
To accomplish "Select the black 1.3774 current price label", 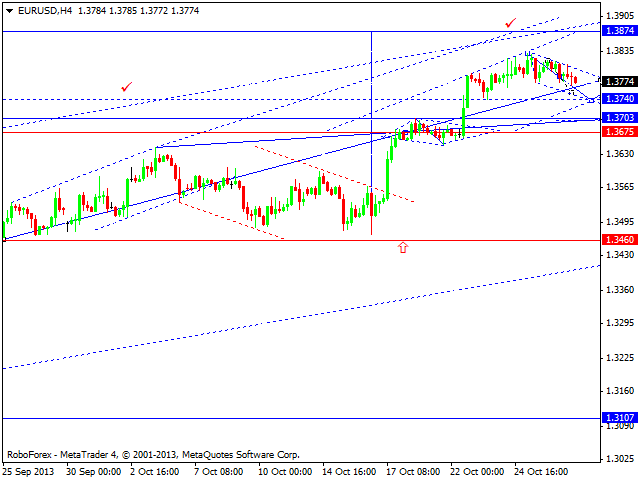I will click(620, 82).
